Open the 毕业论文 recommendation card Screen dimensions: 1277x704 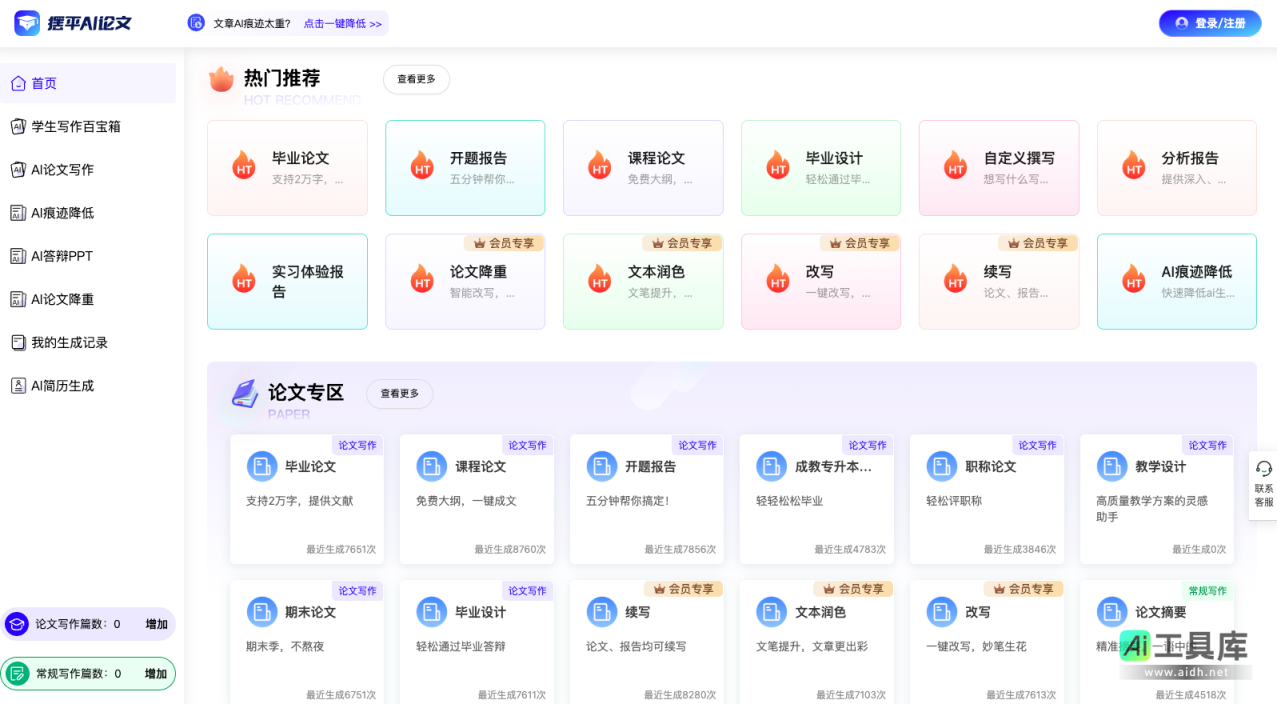point(287,167)
